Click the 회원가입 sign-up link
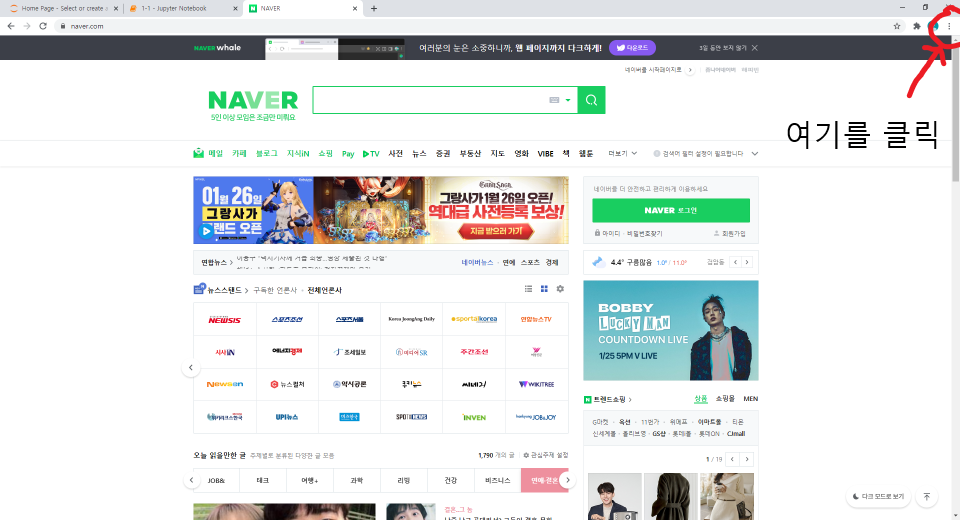Image resolution: width=960 pixels, height=520 pixels. [730, 233]
